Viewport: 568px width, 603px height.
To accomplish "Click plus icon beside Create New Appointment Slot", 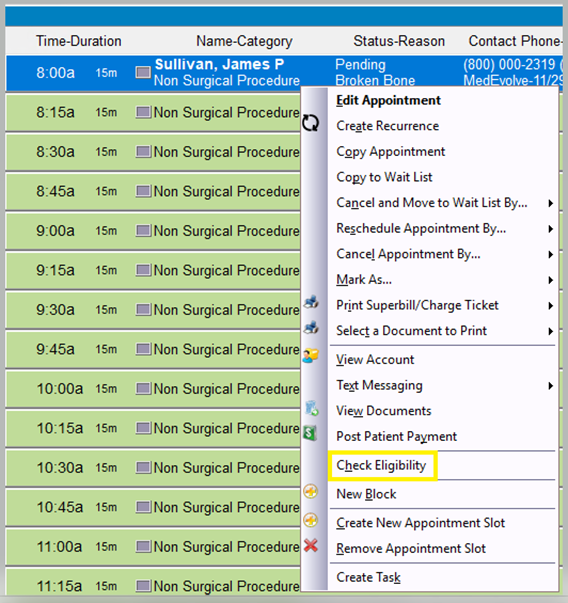I will point(310,520).
